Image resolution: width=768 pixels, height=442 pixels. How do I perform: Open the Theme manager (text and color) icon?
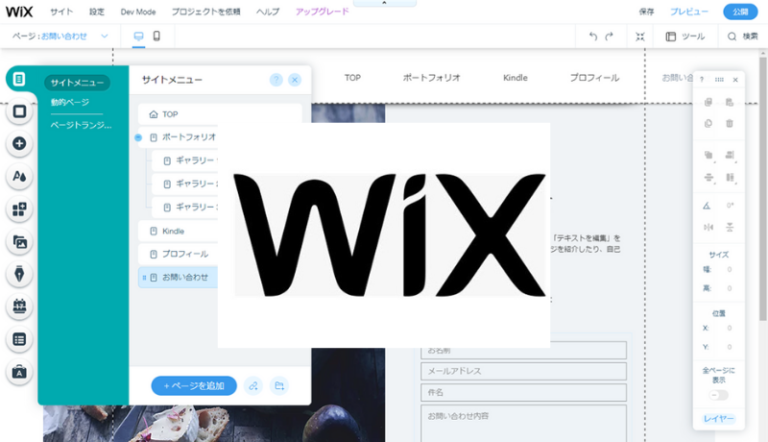[x=19, y=176]
